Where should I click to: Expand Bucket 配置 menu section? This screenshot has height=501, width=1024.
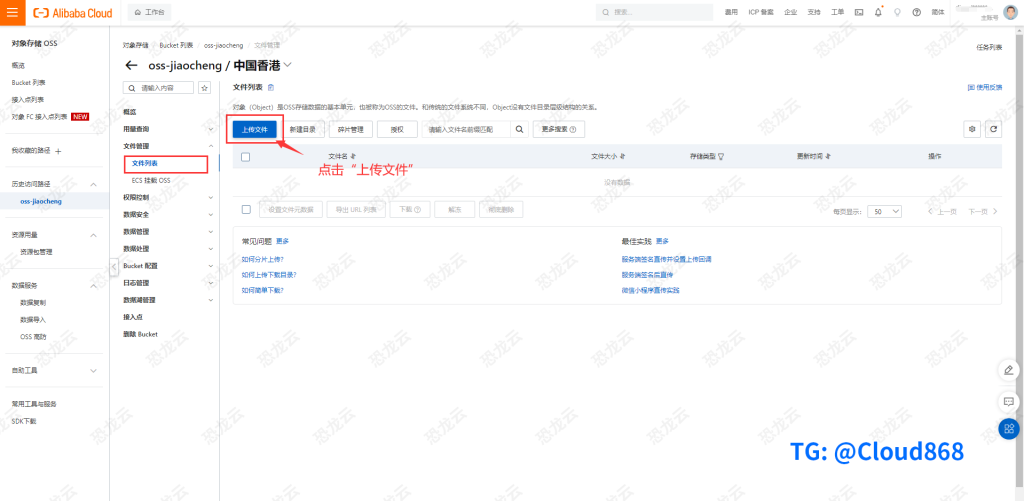tap(210, 266)
